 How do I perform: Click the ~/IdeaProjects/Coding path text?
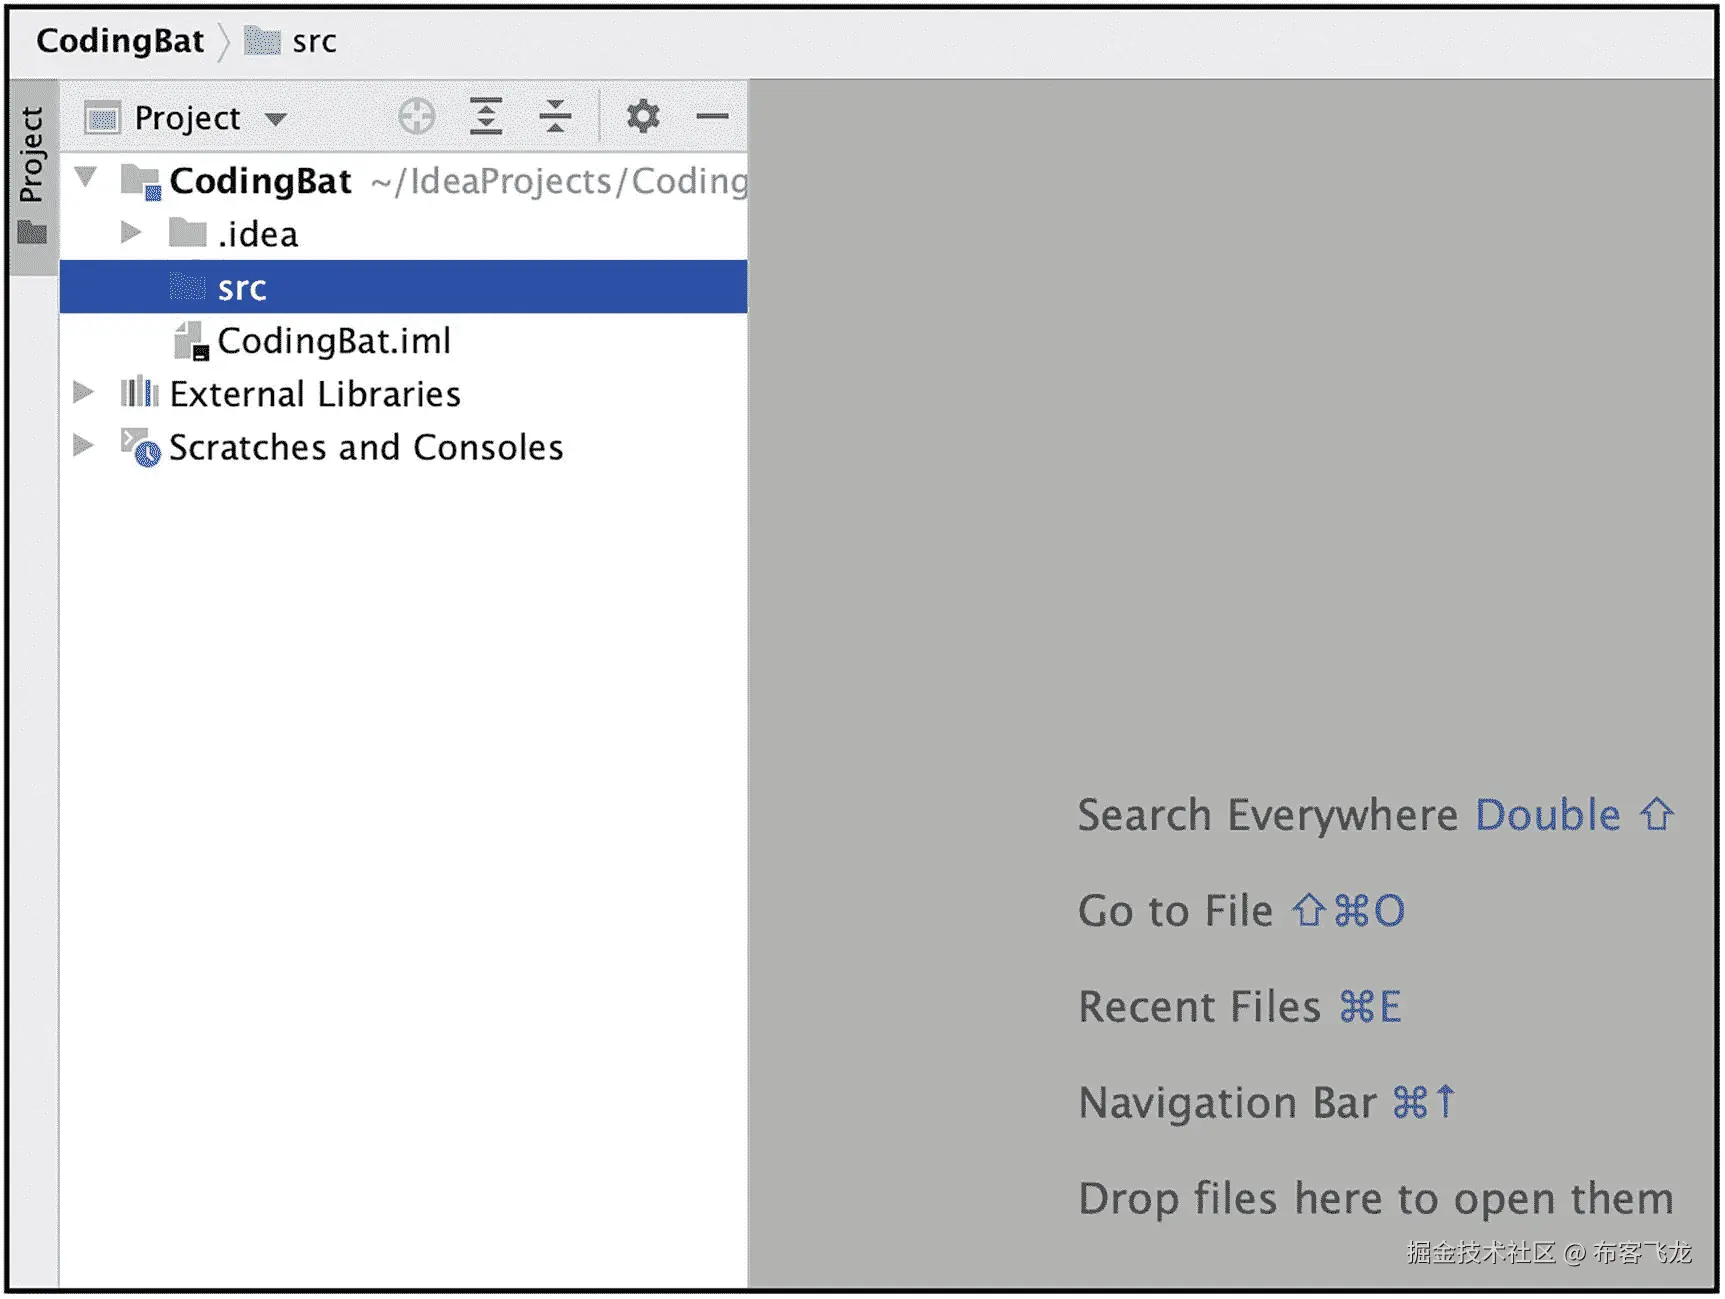click(x=559, y=181)
